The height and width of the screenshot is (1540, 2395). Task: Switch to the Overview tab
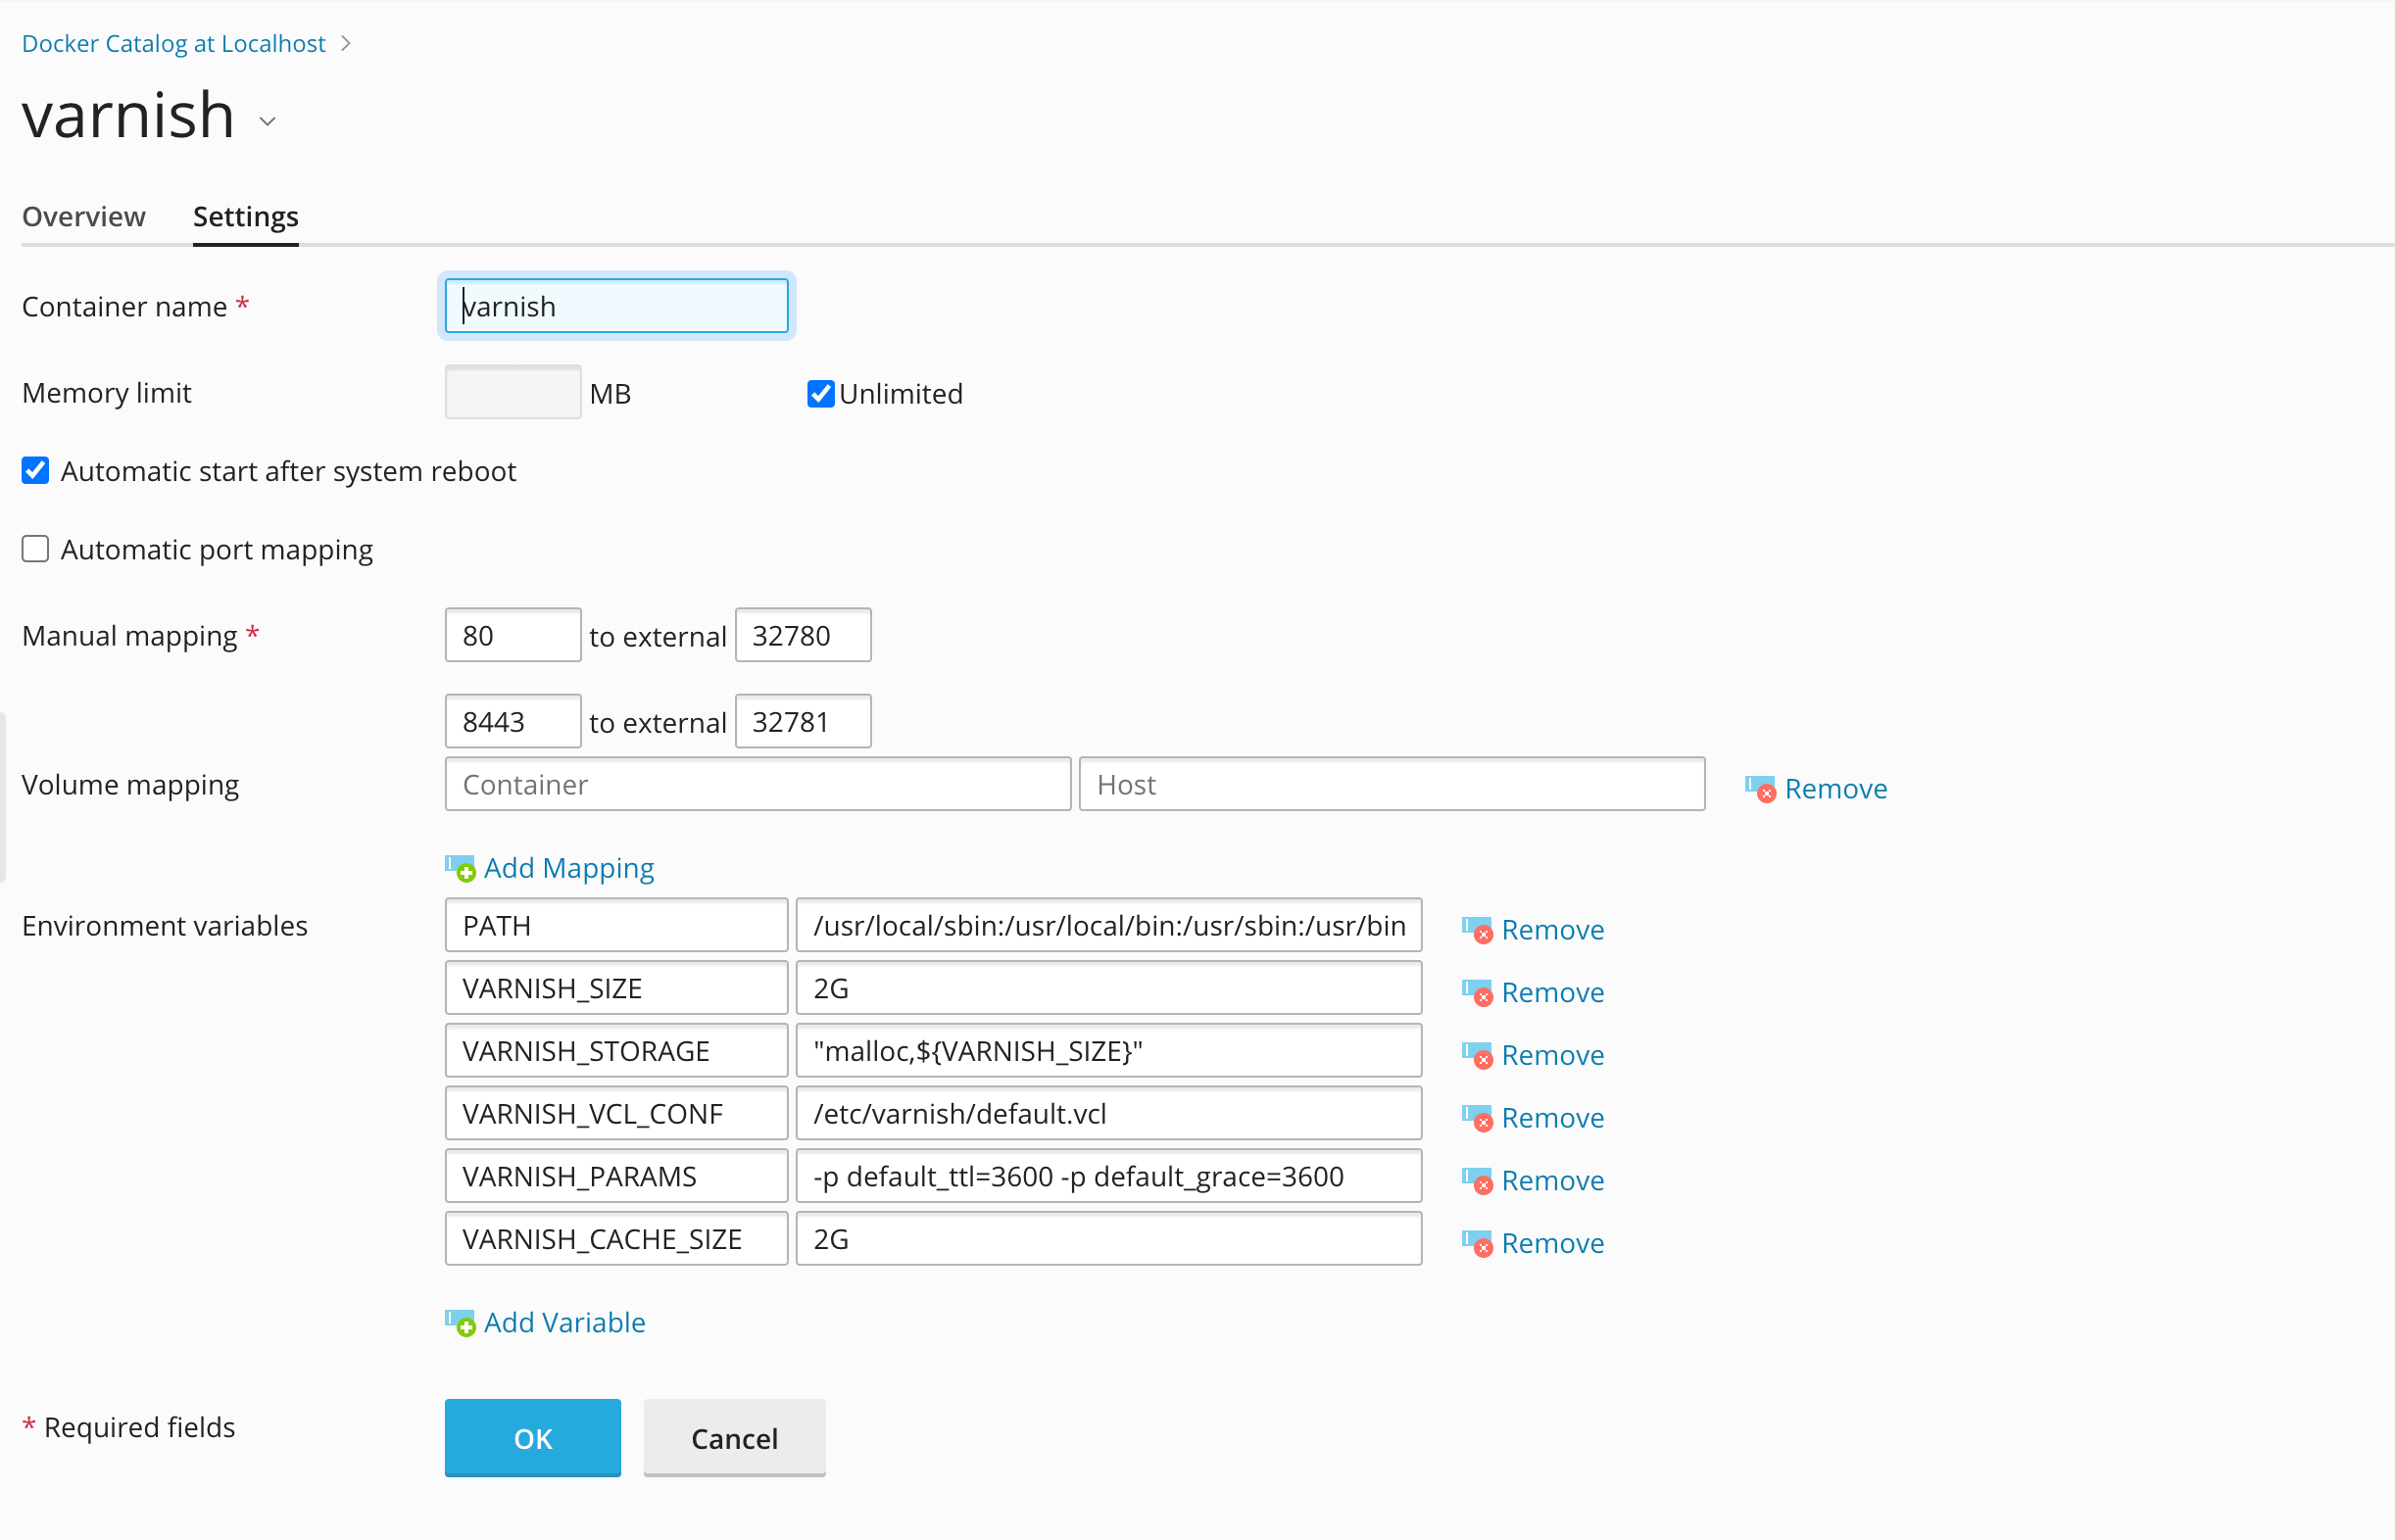83,216
